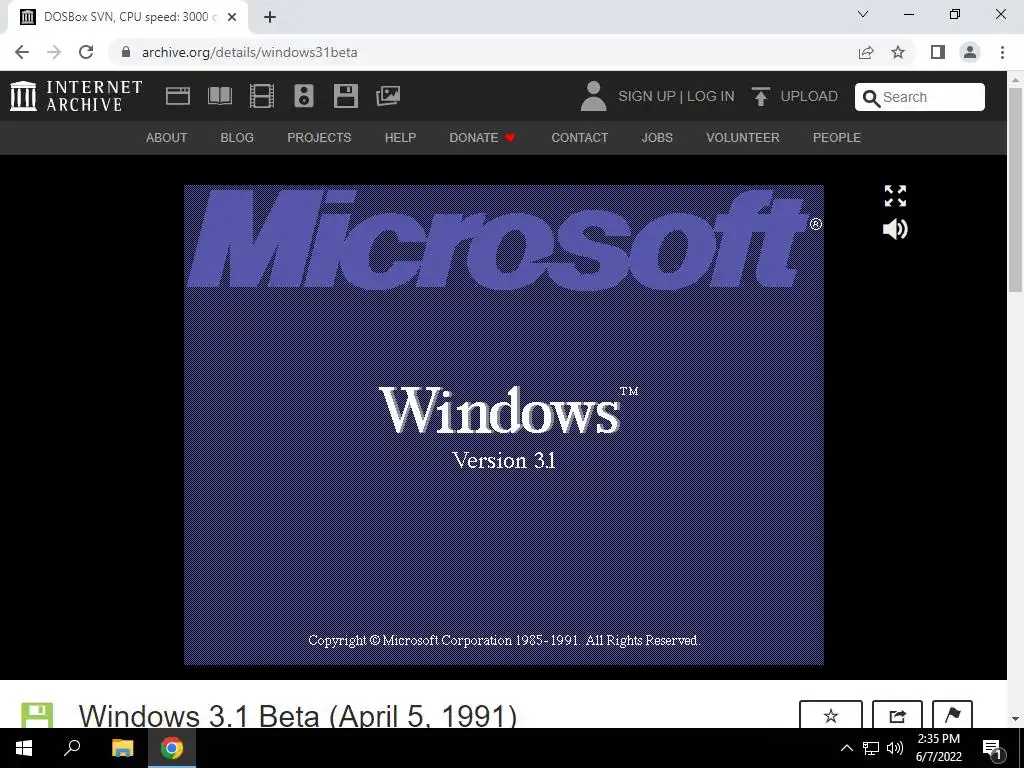Screen dimensions: 1024x768
Task: Open the PROJECTS menu item
Action: pos(319,138)
